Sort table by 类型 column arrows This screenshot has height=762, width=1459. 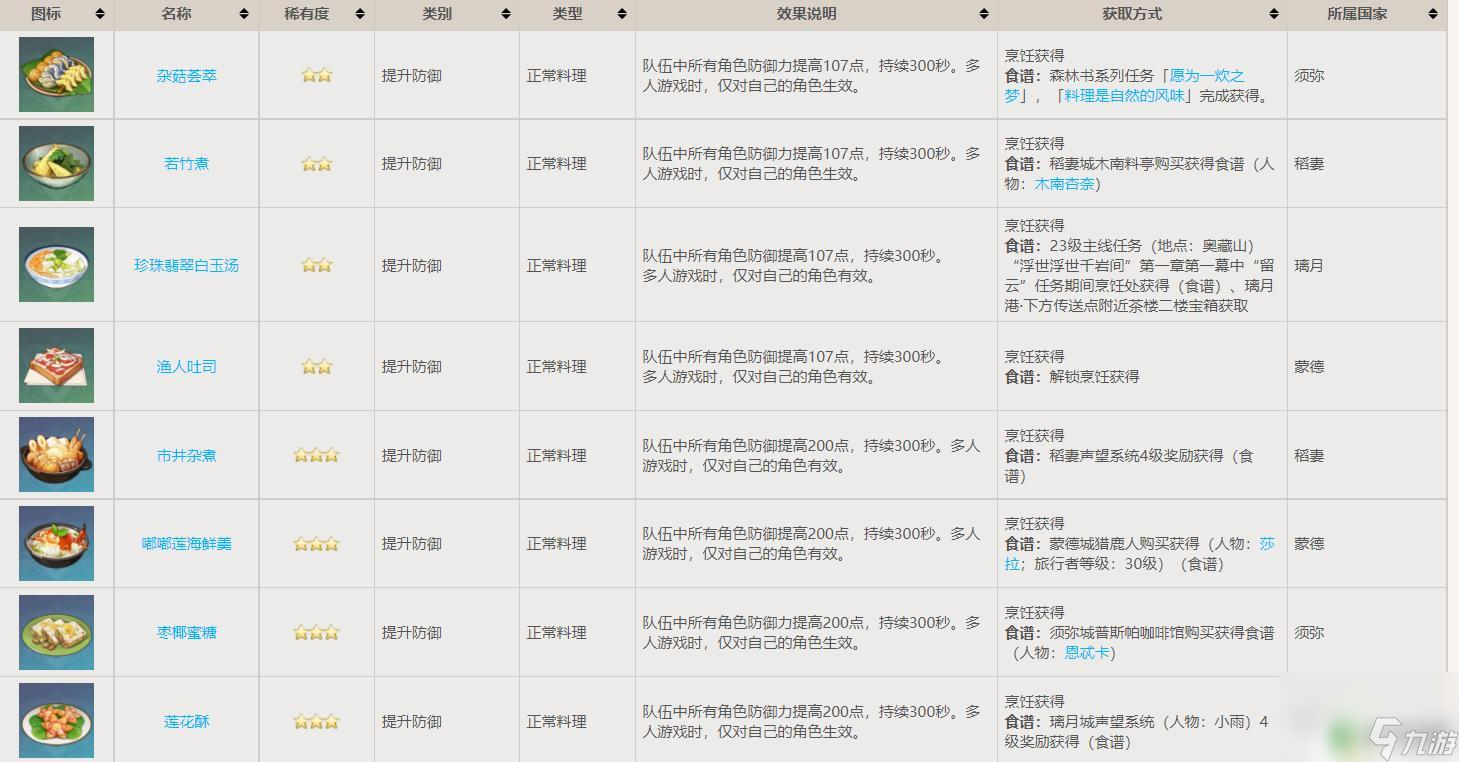621,14
